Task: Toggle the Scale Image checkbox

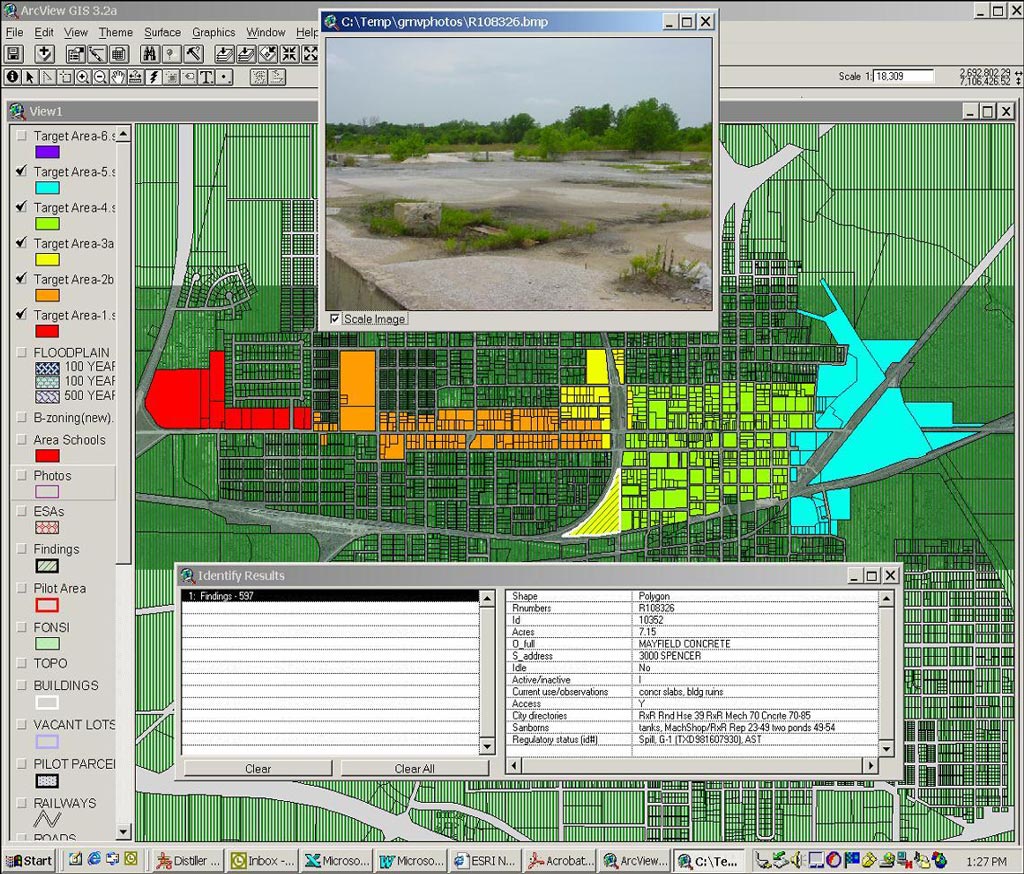Action: (x=335, y=319)
